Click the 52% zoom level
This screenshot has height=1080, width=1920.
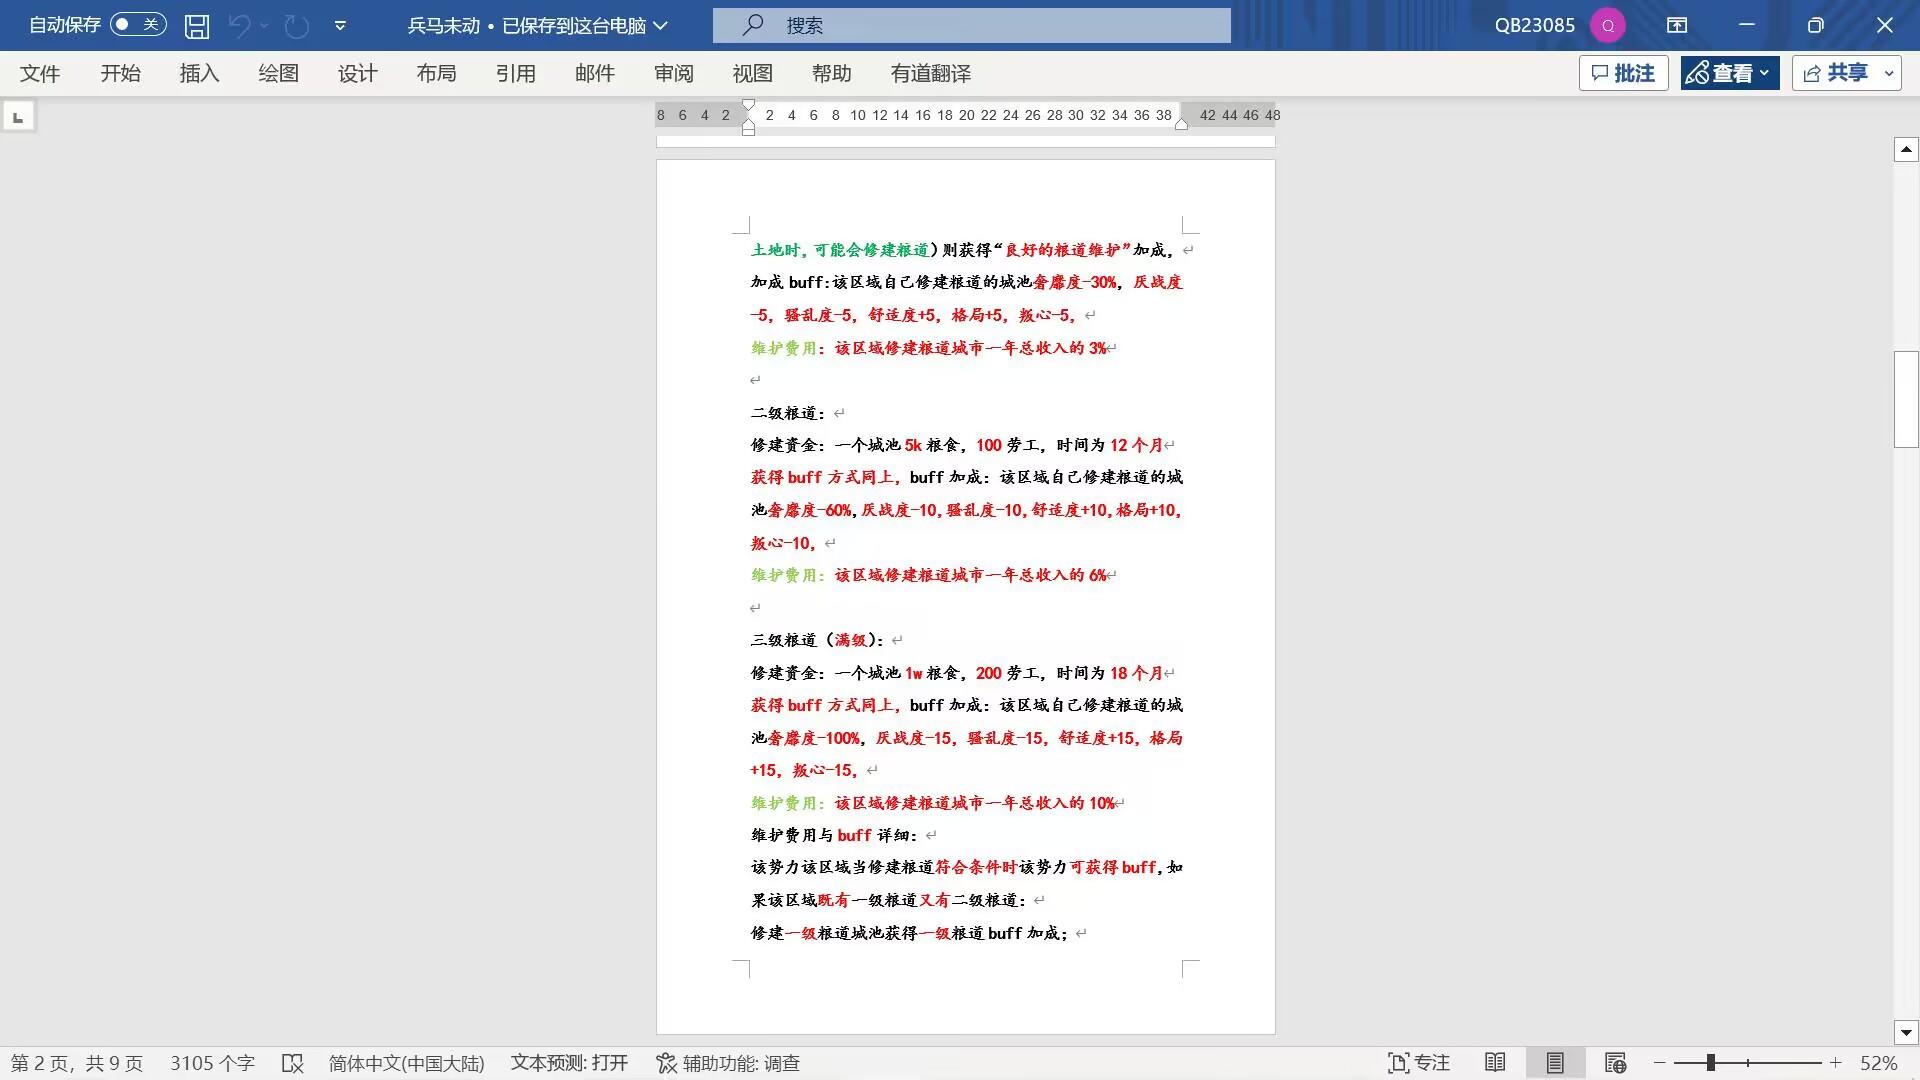tap(1878, 1063)
